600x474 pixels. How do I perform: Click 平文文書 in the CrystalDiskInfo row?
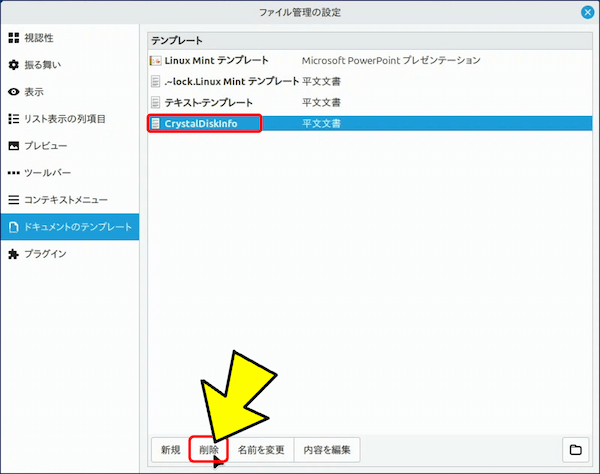tap(321, 124)
